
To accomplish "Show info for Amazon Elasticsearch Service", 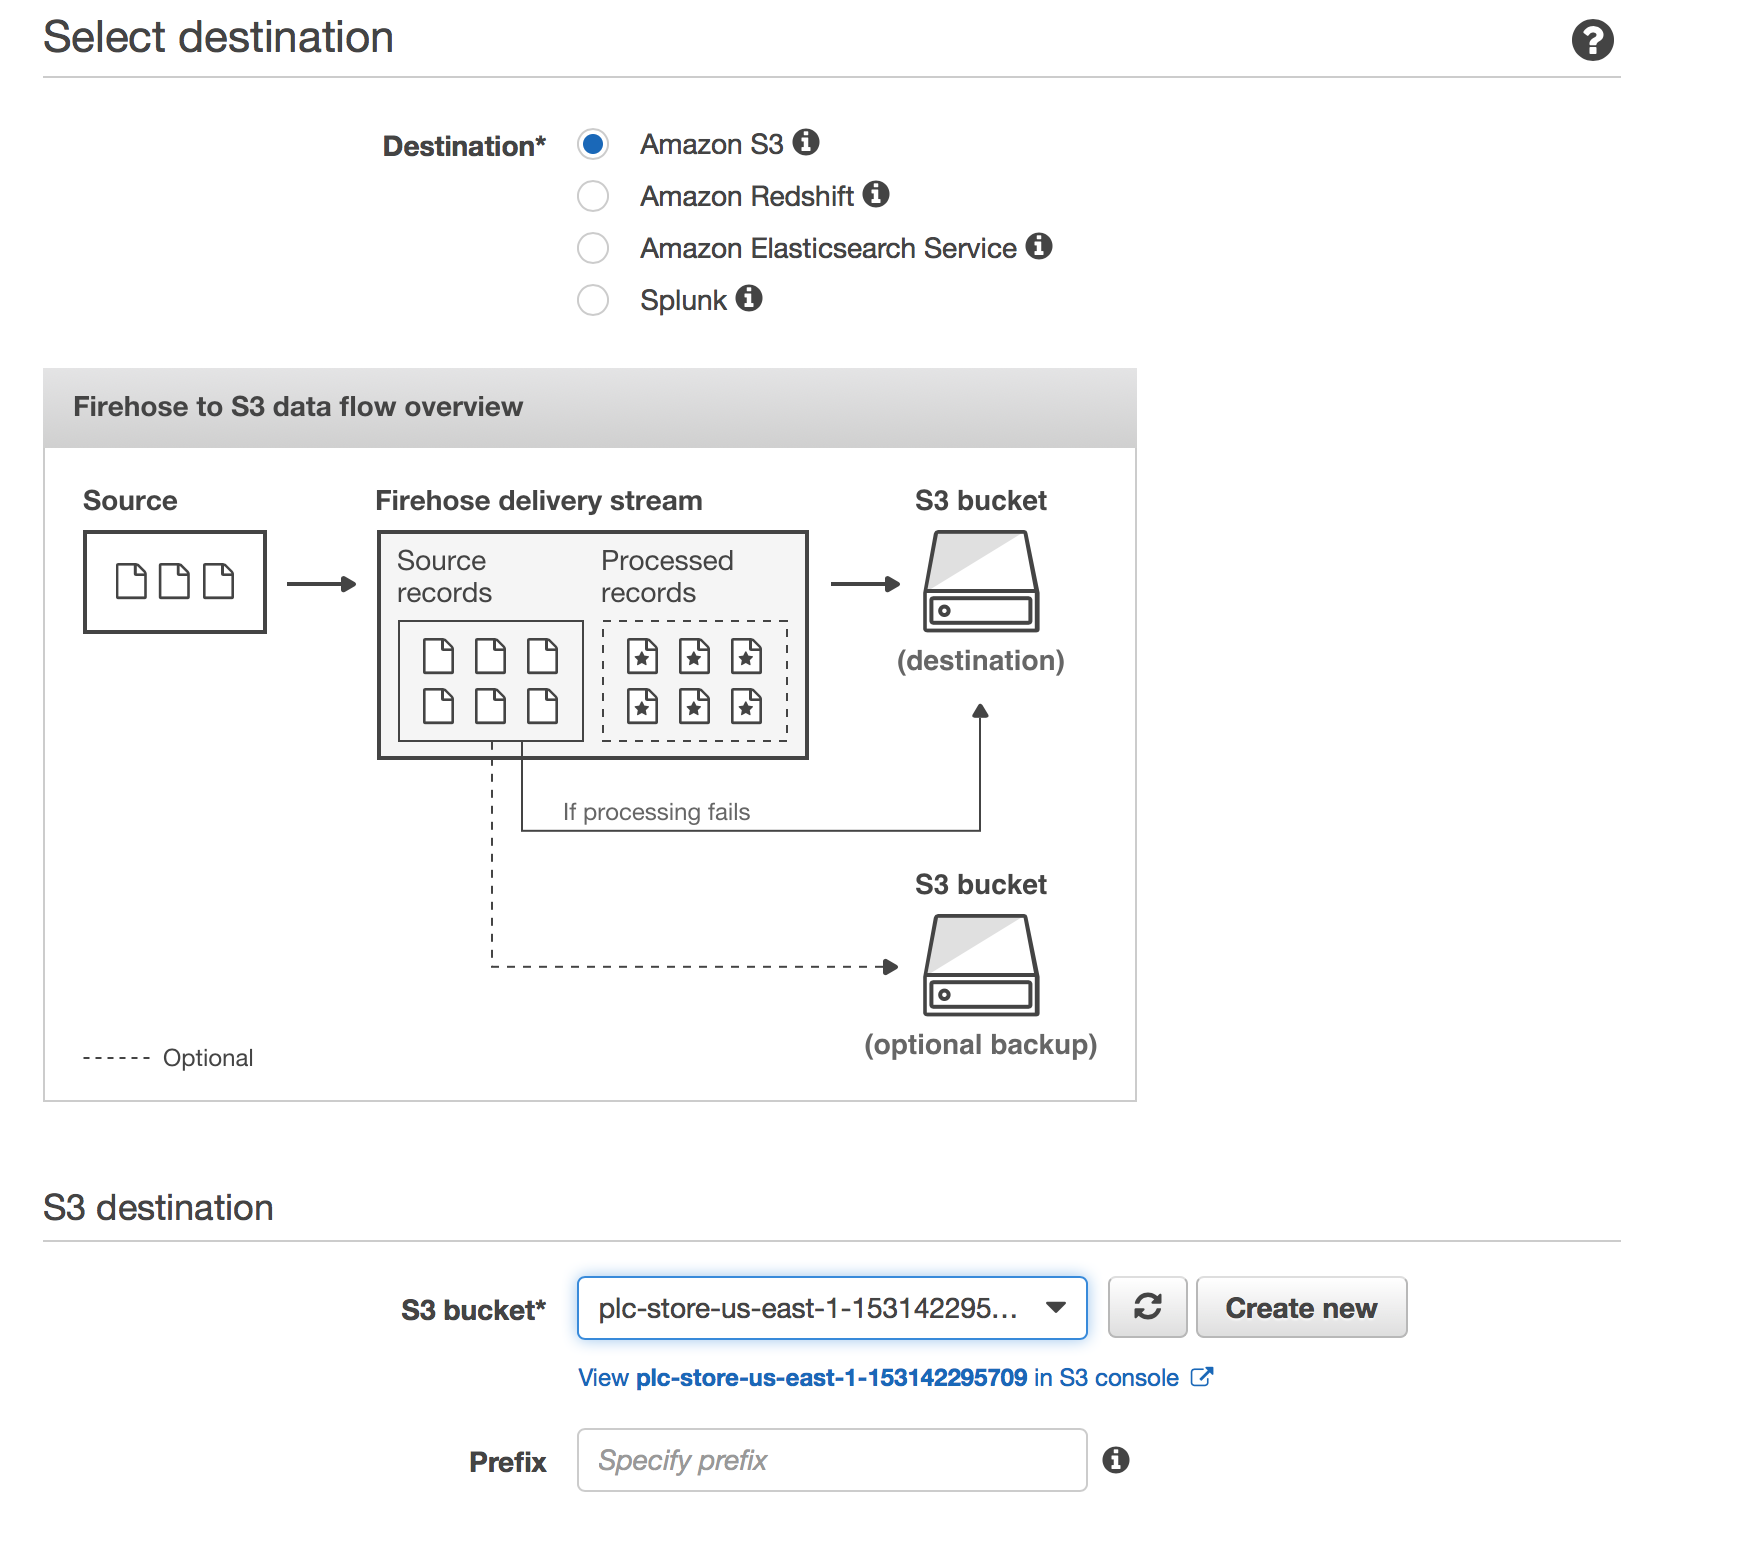I will pyautogui.click(x=1039, y=246).
